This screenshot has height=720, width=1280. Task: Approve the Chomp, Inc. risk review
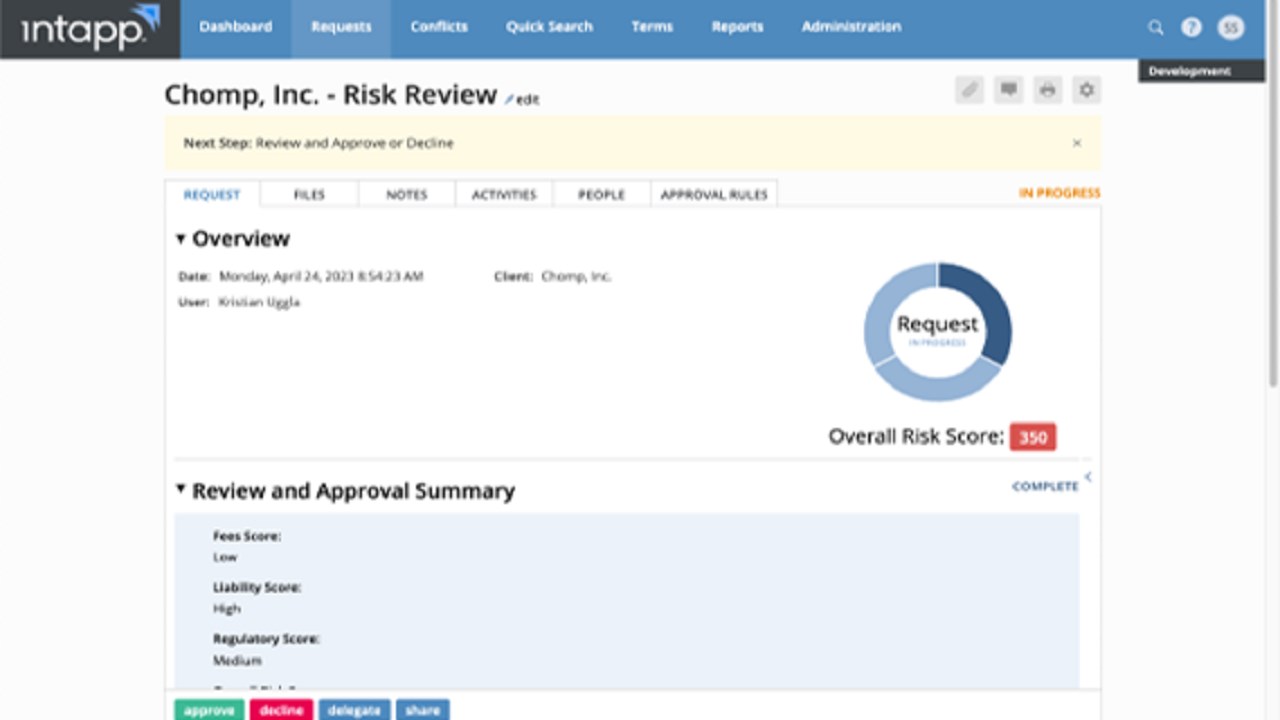(208, 710)
